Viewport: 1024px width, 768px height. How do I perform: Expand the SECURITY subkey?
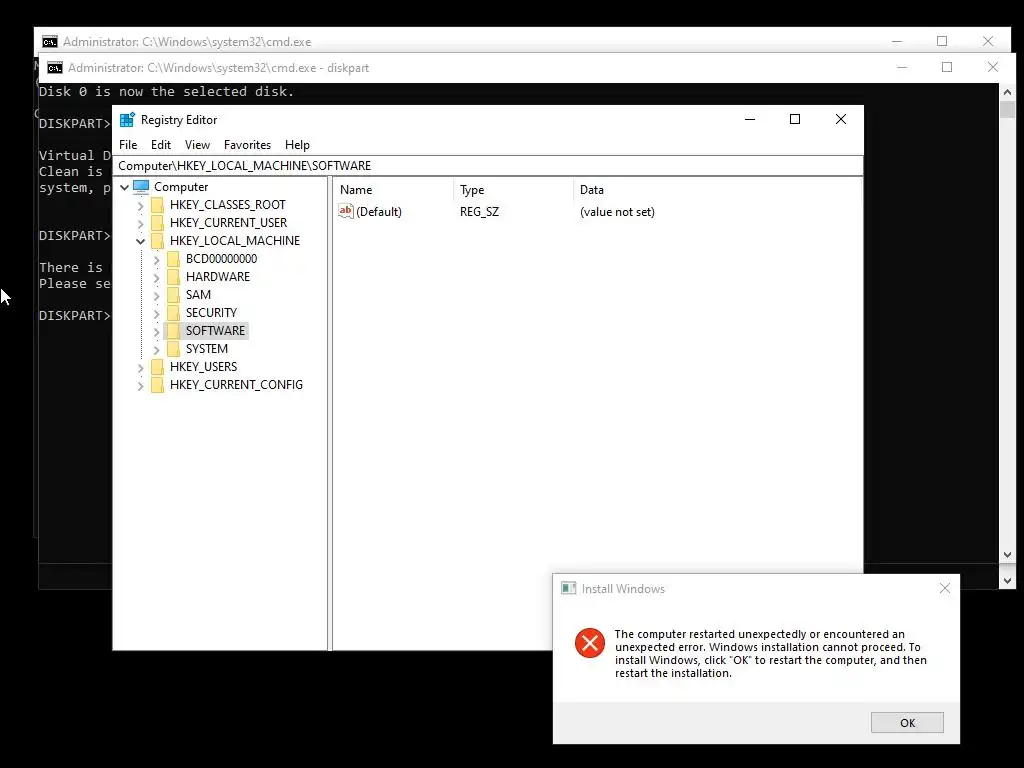coord(156,313)
